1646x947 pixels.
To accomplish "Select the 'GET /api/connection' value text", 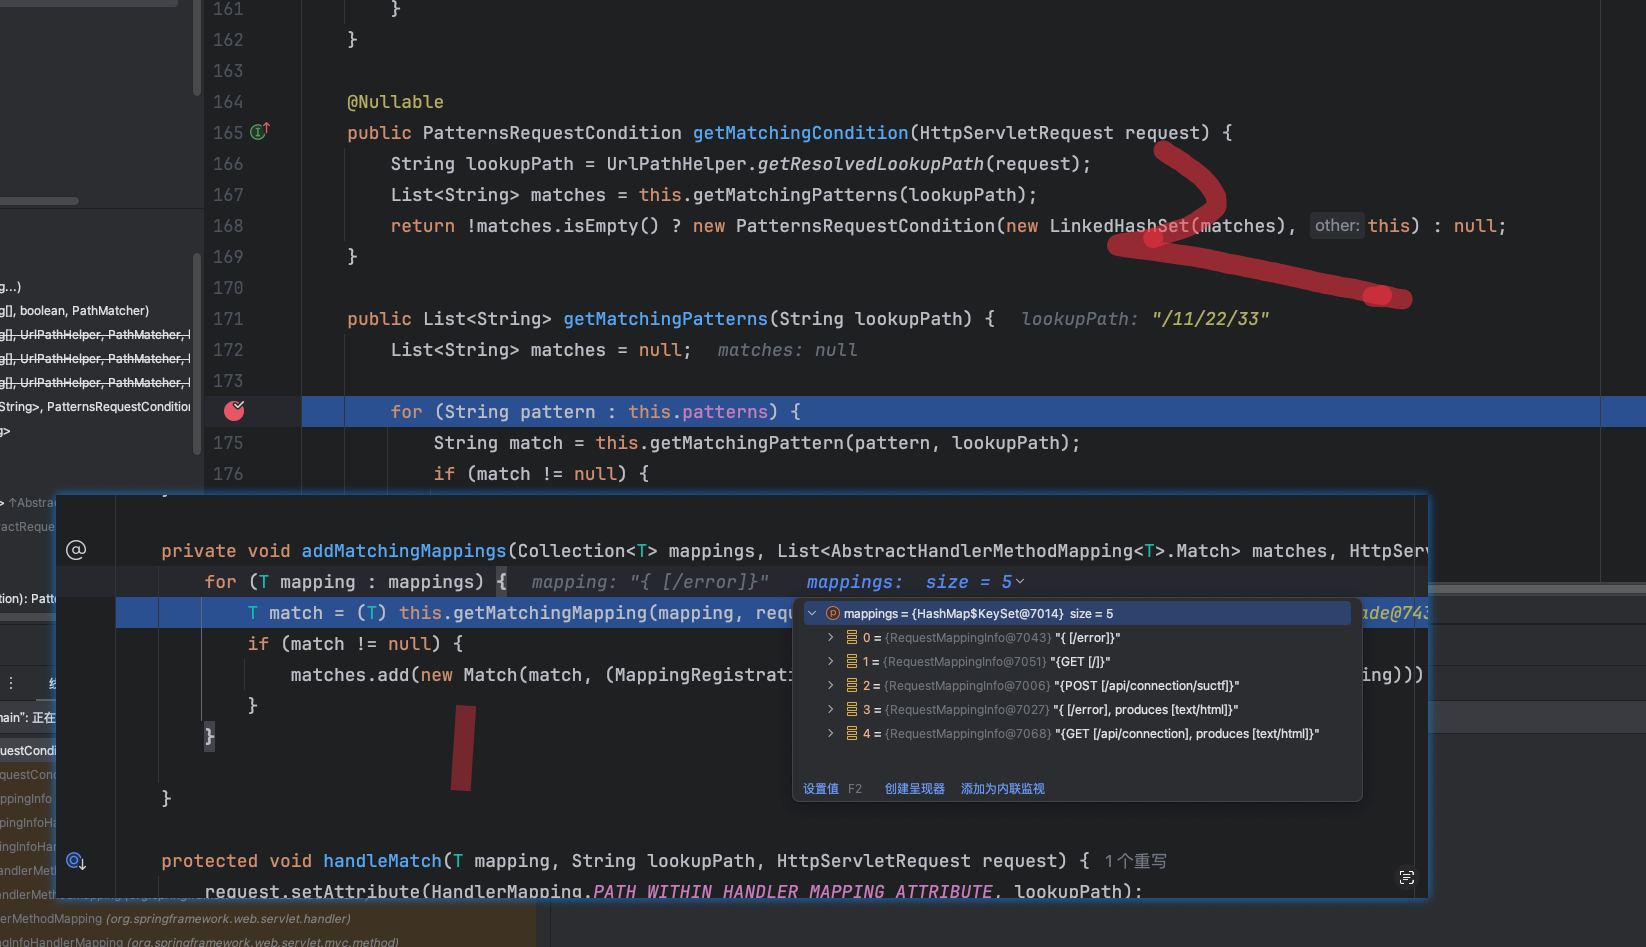I will coord(1187,734).
